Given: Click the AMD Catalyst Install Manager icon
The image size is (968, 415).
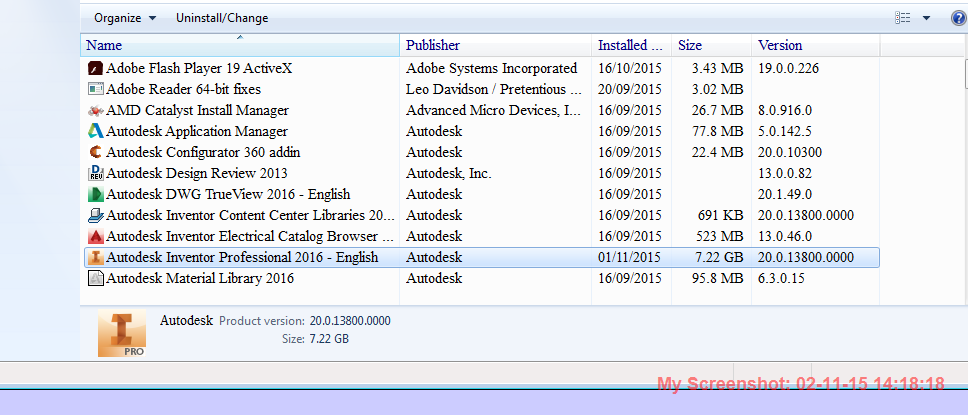Looking at the screenshot, I should pos(95,111).
